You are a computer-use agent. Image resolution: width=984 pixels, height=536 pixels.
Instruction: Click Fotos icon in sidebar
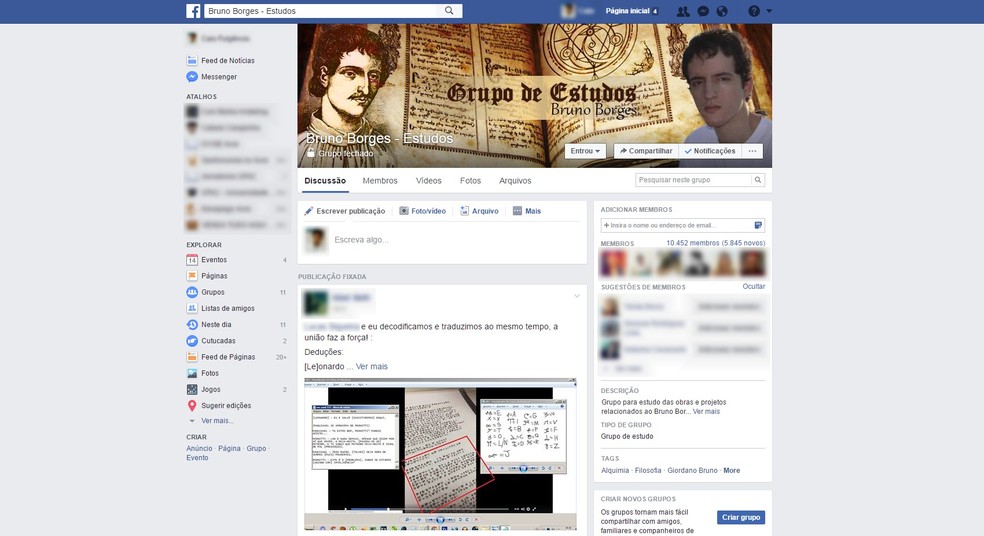[192, 373]
